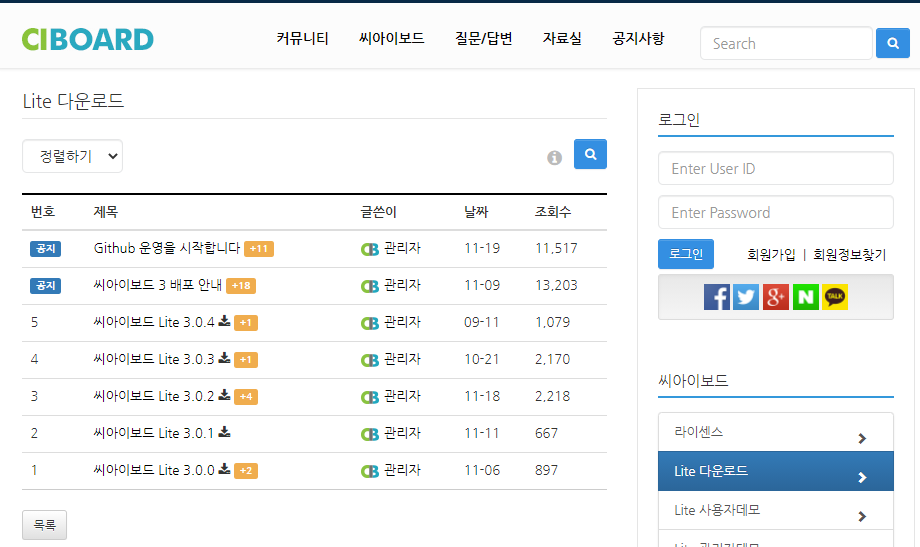Open the 커뮤니티 menu
Viewport: 920px width, 547px height.
click(x=302, y=39)
